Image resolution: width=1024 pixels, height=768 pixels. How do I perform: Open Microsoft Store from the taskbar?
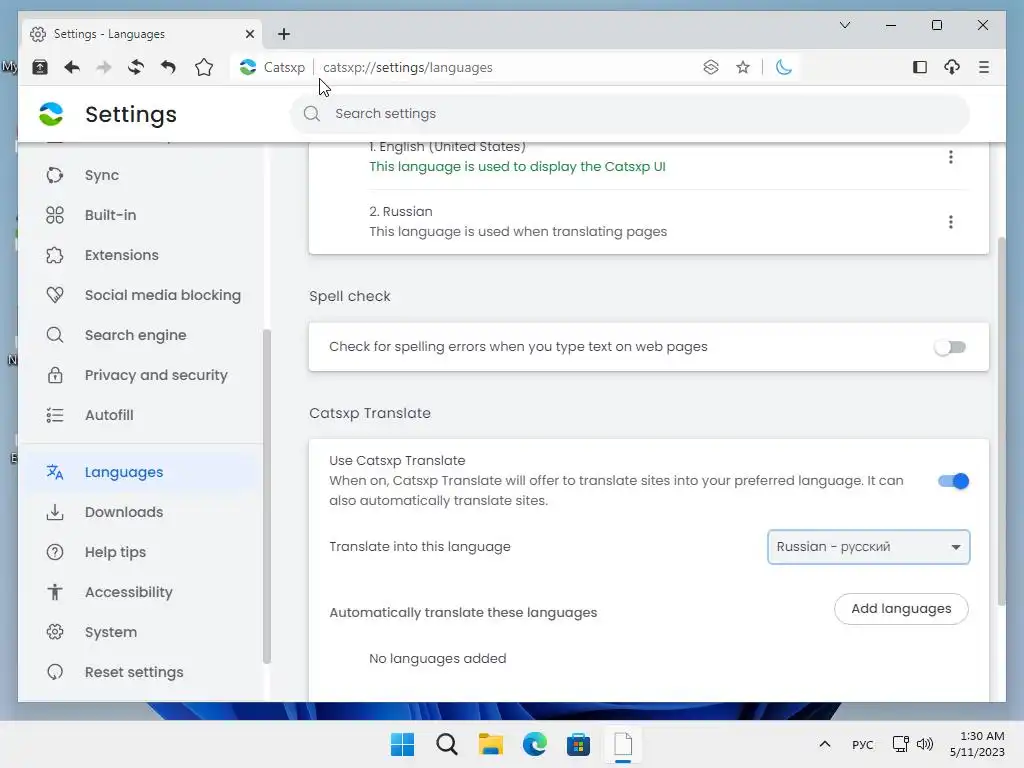click(578, 744)
